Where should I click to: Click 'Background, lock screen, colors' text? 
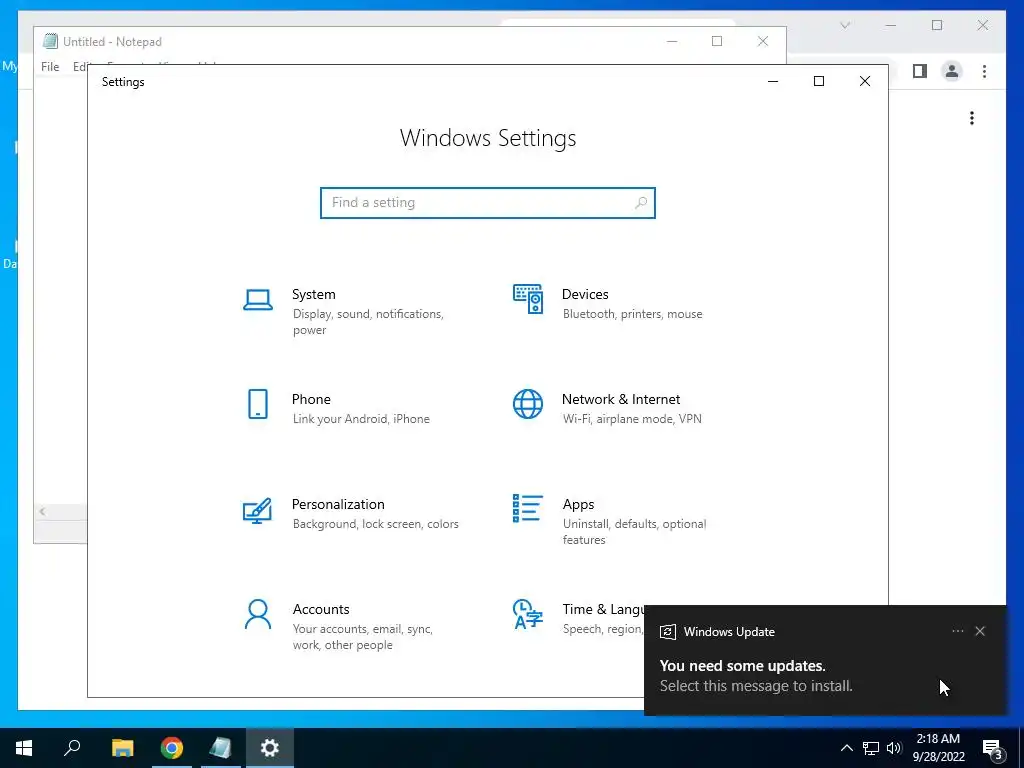[x=376, y=524]
